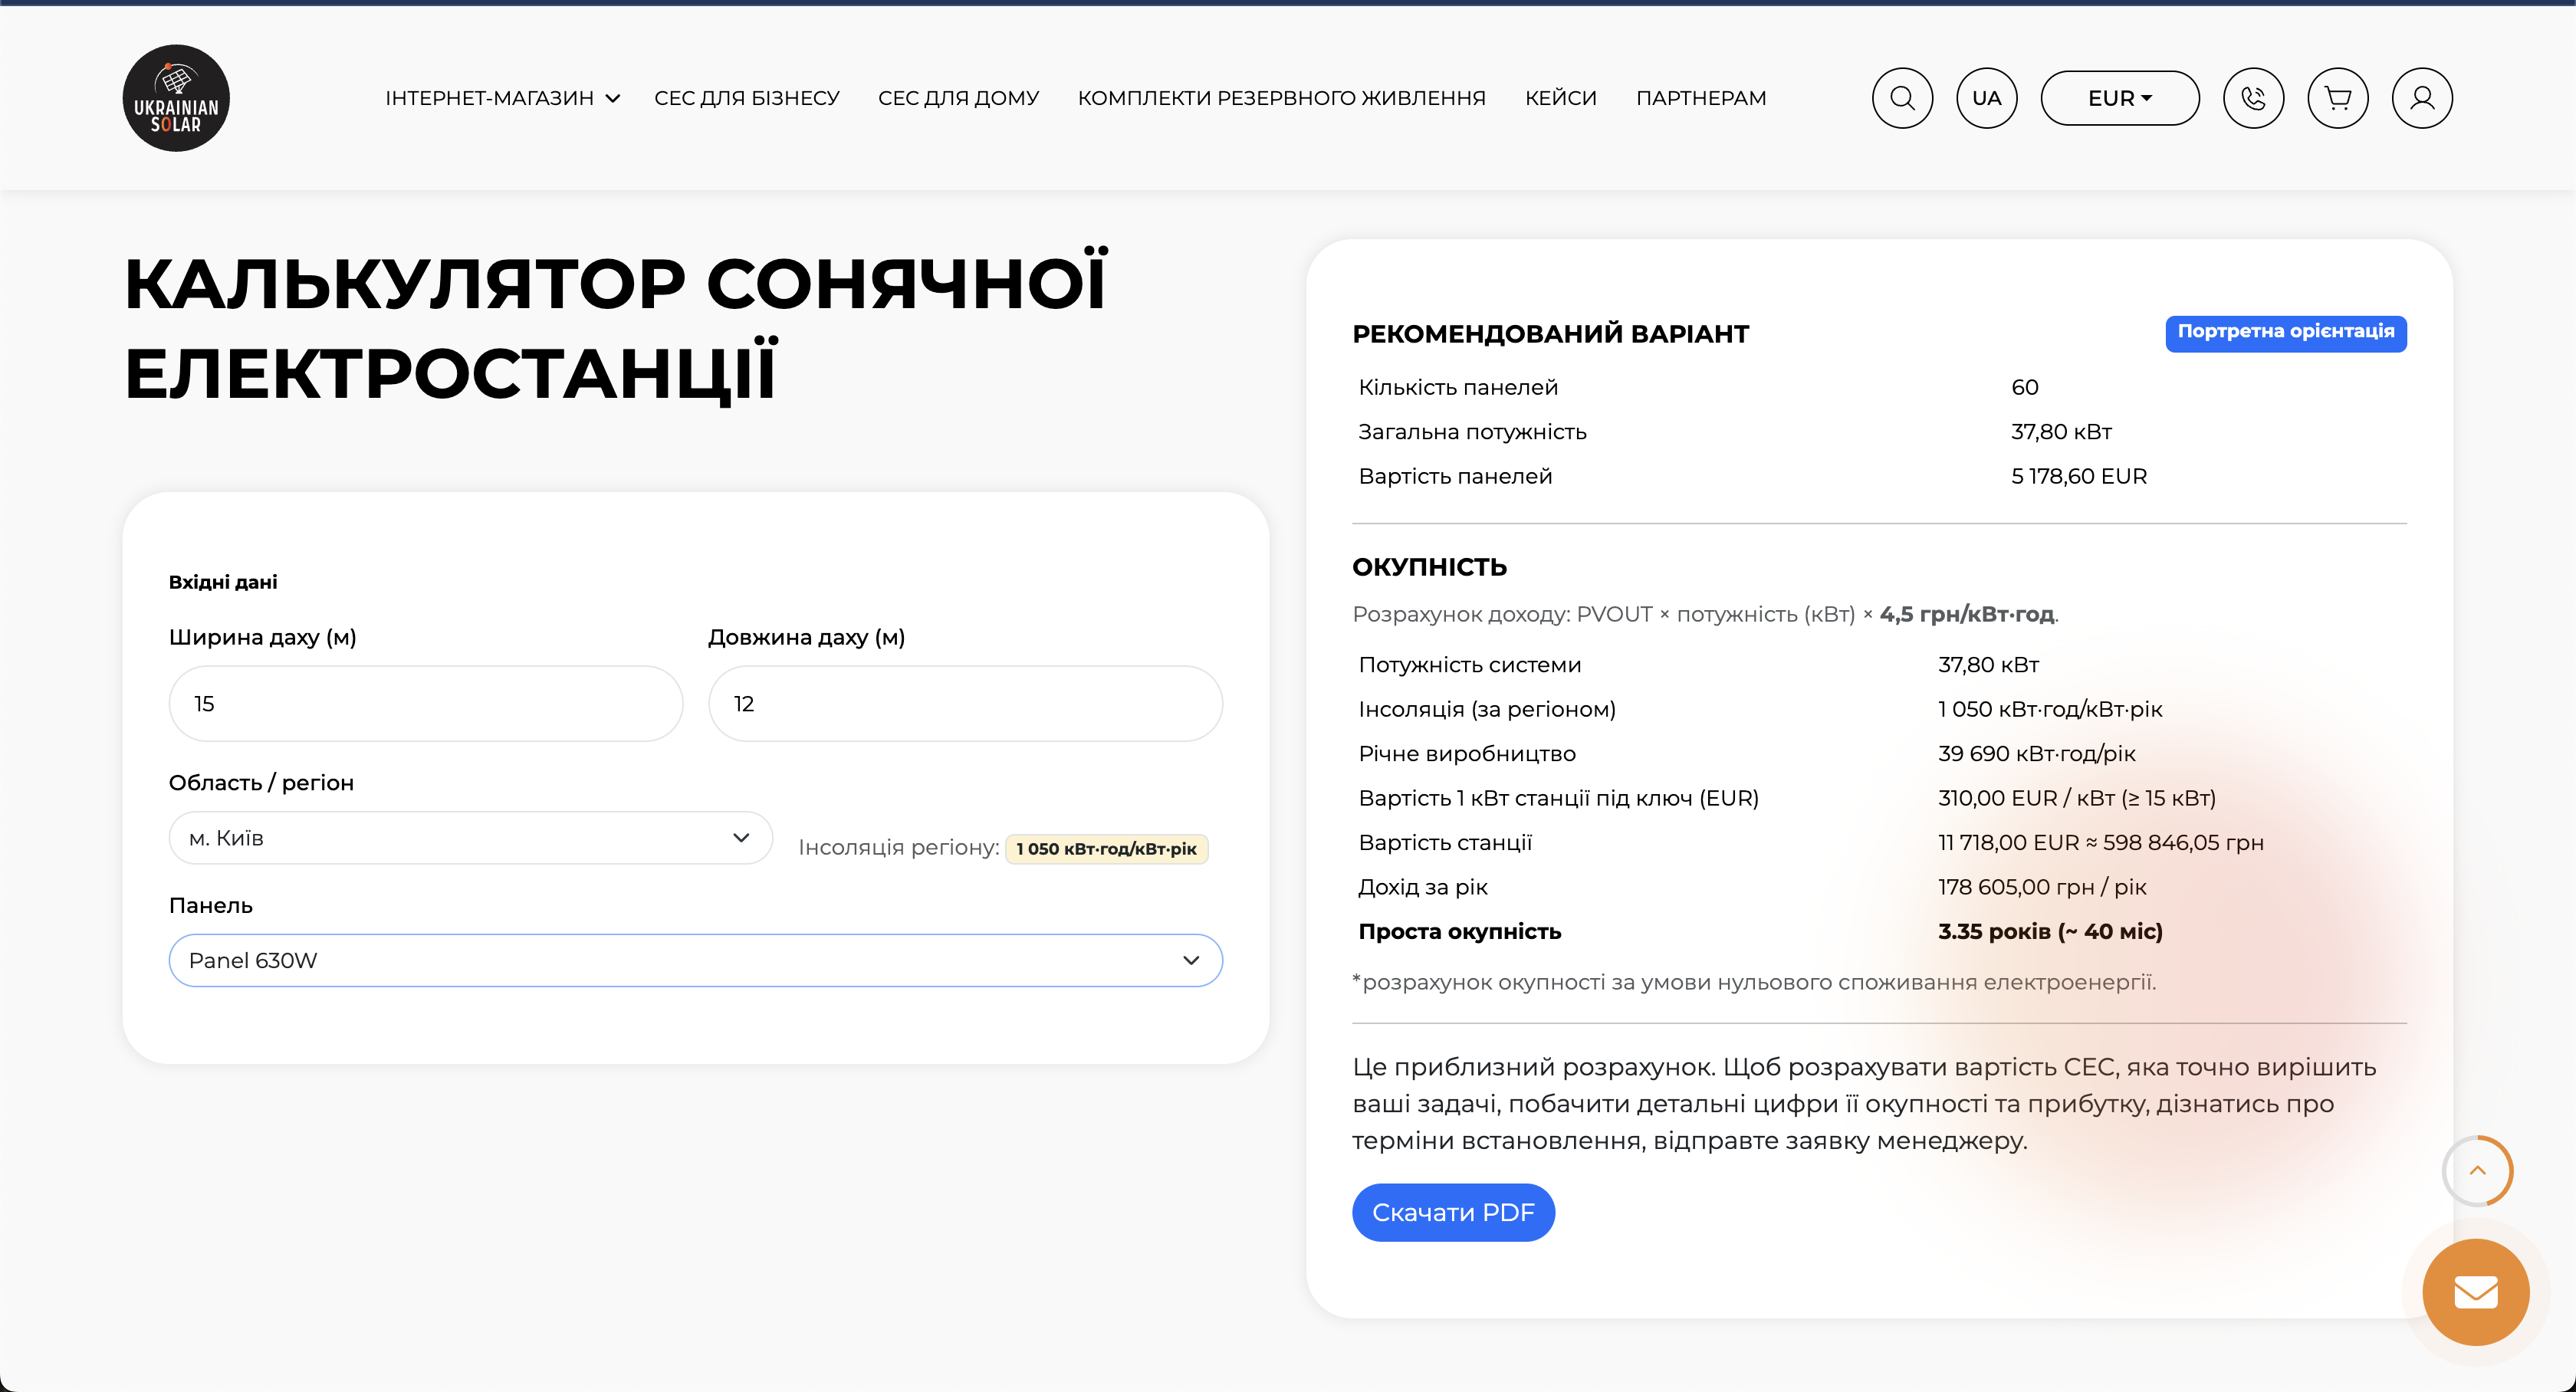Image resolution: width=2576 pixels, height=1392 pixels.
Task: Expand the ІНТЕРНЕТ-МАГАЗИН menu
Action: click(502, 98)
